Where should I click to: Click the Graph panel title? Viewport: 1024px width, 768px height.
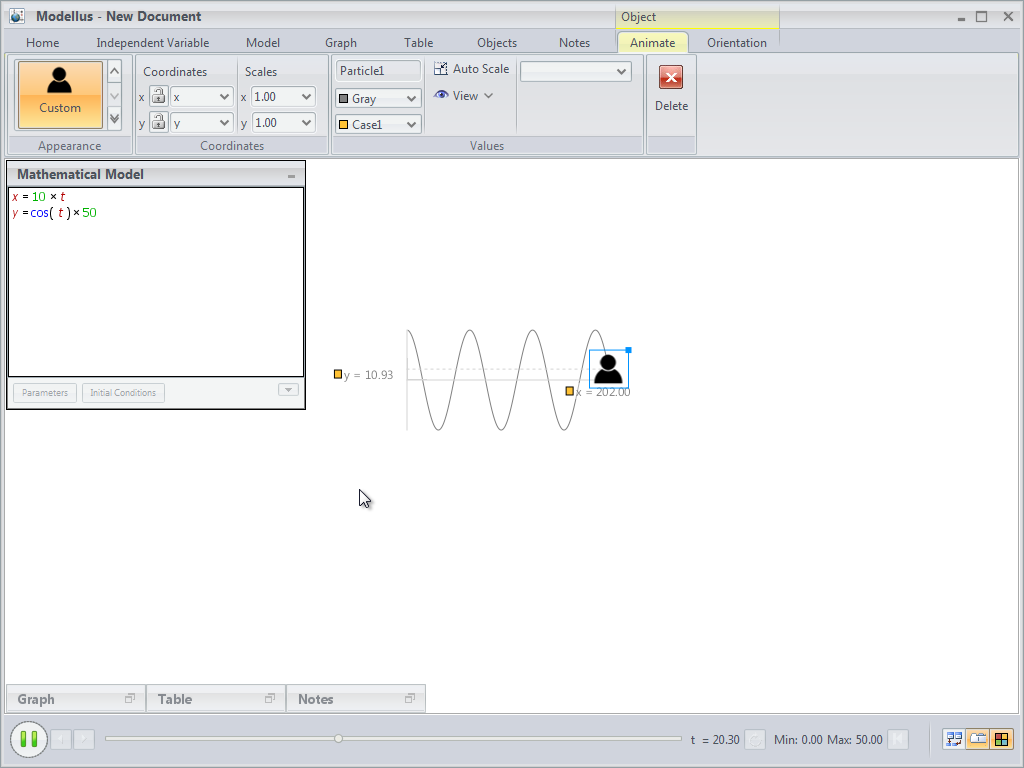(36, 699)
